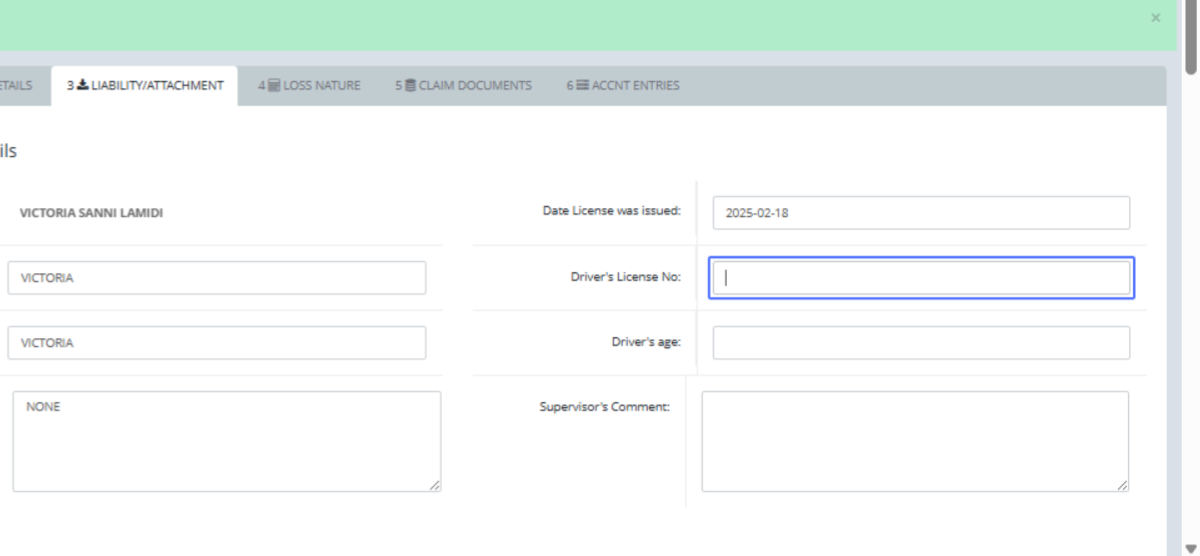This screenshot has height=556, width=1200.
Task: Click the second VICTORIA text field
Action: pos(216,343)
